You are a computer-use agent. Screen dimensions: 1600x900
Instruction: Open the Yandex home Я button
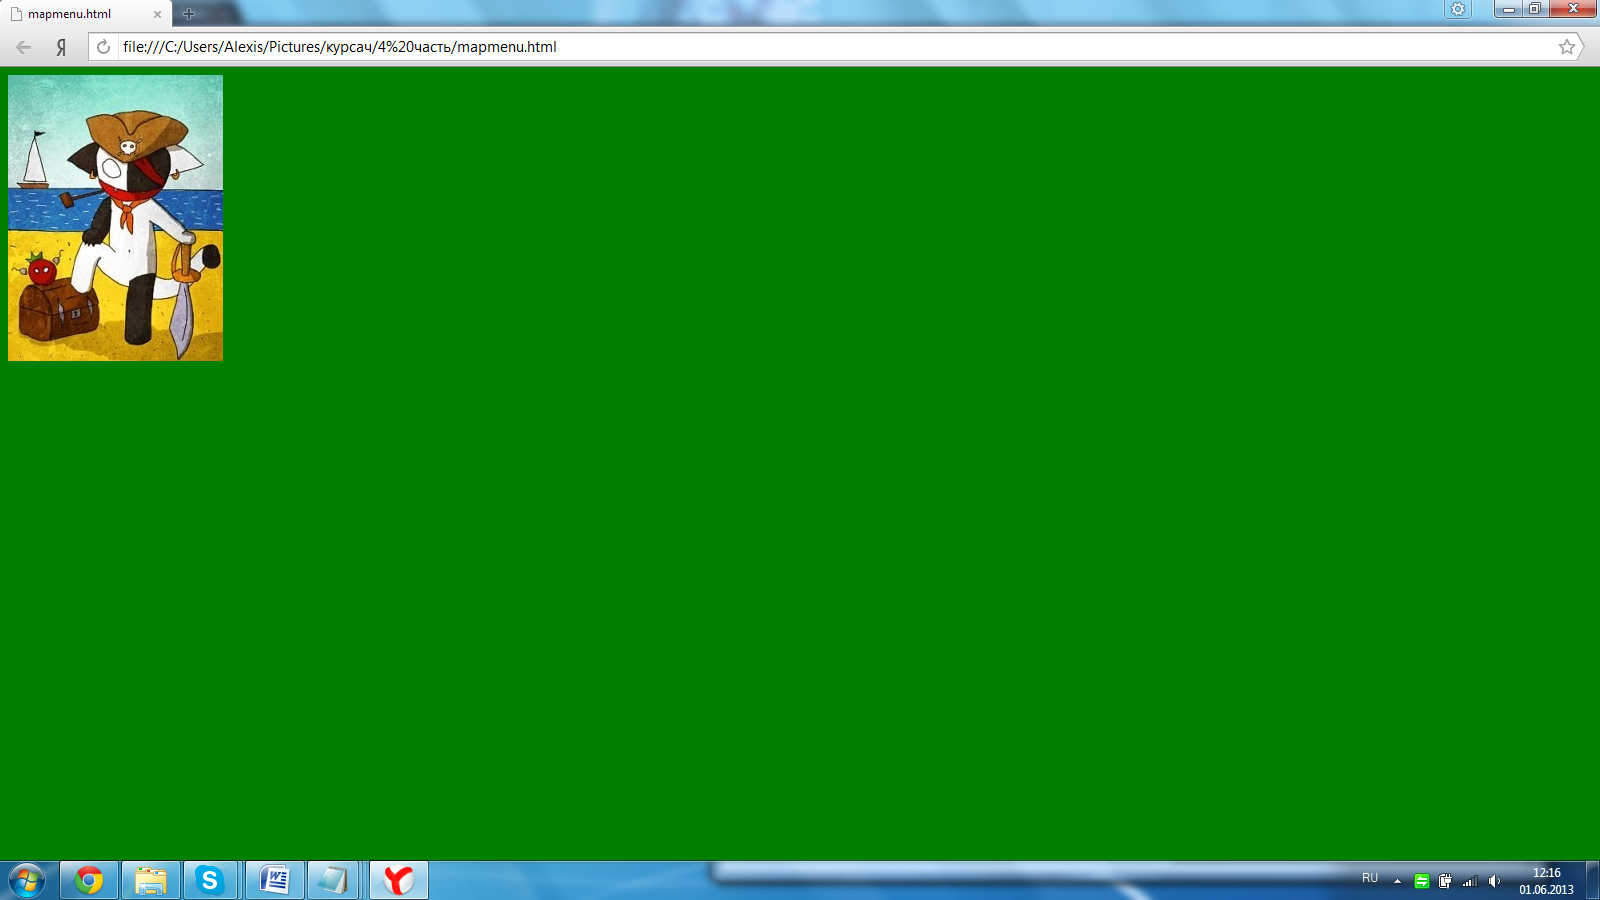(61, 47)
